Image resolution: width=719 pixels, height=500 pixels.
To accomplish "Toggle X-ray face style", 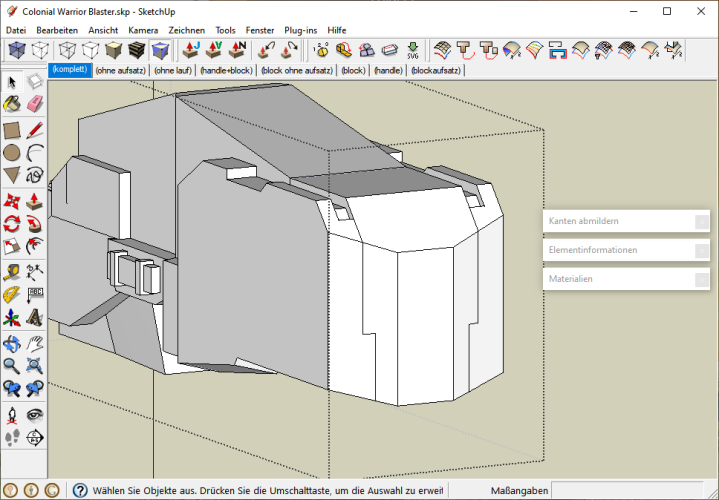I will pyautogui.click(x=18, y=50).
